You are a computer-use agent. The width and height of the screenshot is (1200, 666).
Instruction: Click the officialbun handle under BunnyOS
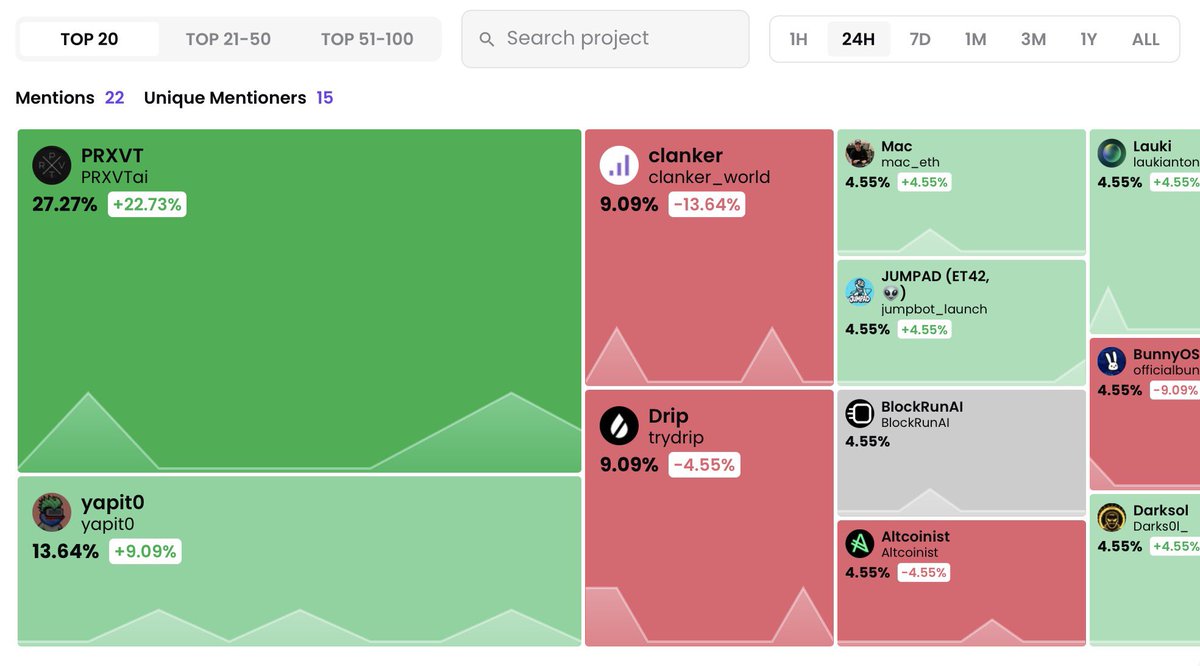point(1166,371)
